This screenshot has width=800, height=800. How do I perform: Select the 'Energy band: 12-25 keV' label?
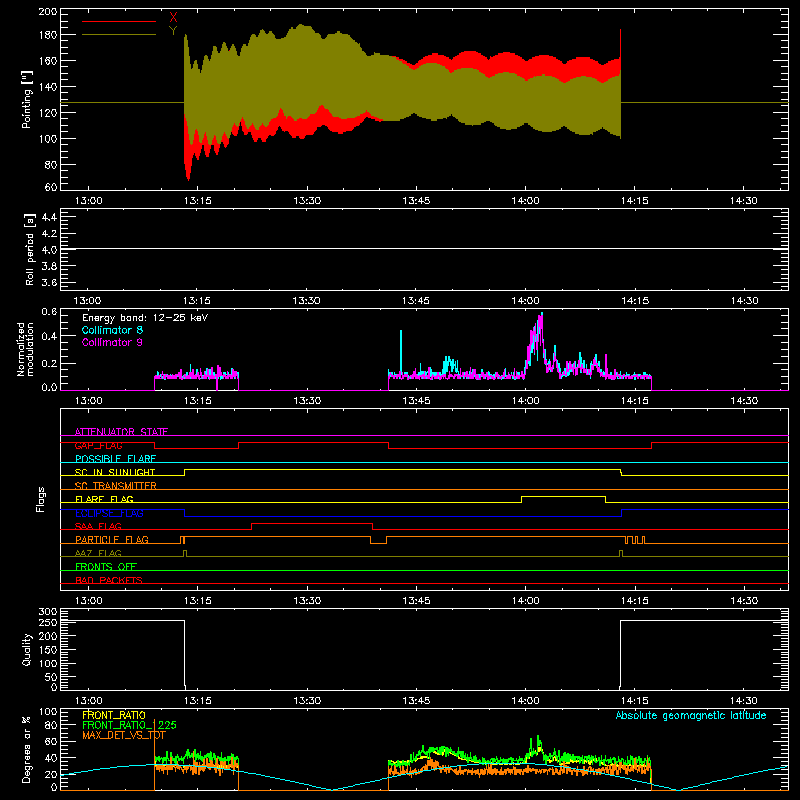click(x=145, y=318)
